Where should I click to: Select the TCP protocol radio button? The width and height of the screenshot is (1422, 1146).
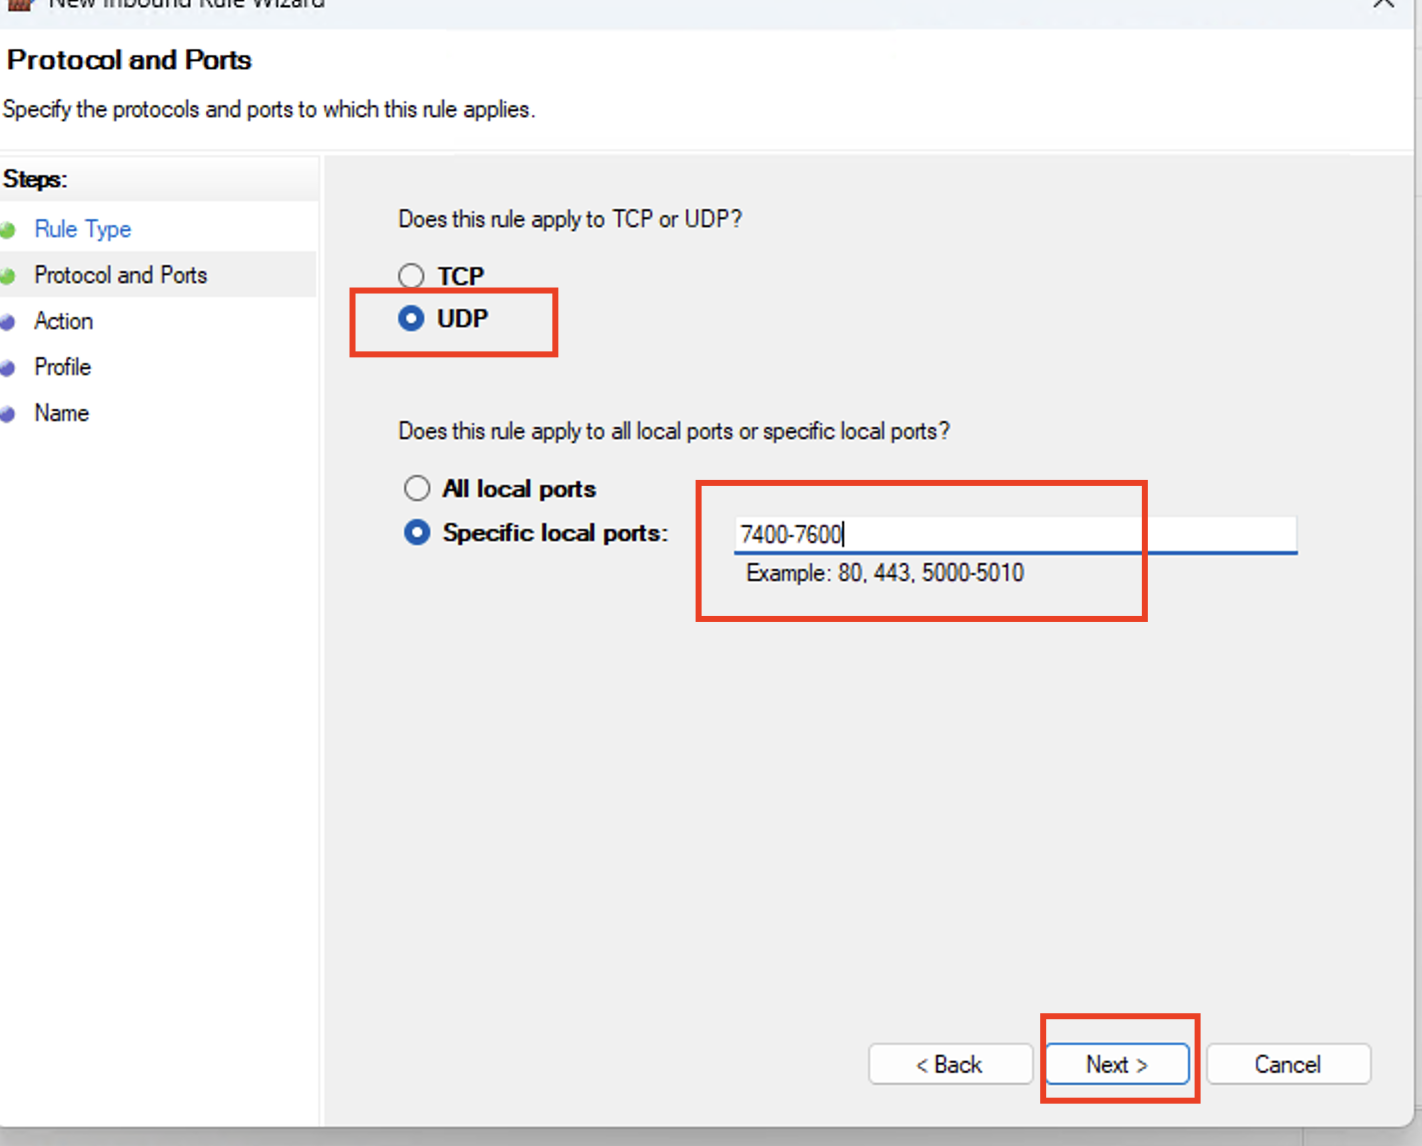[x=411, y=276]
